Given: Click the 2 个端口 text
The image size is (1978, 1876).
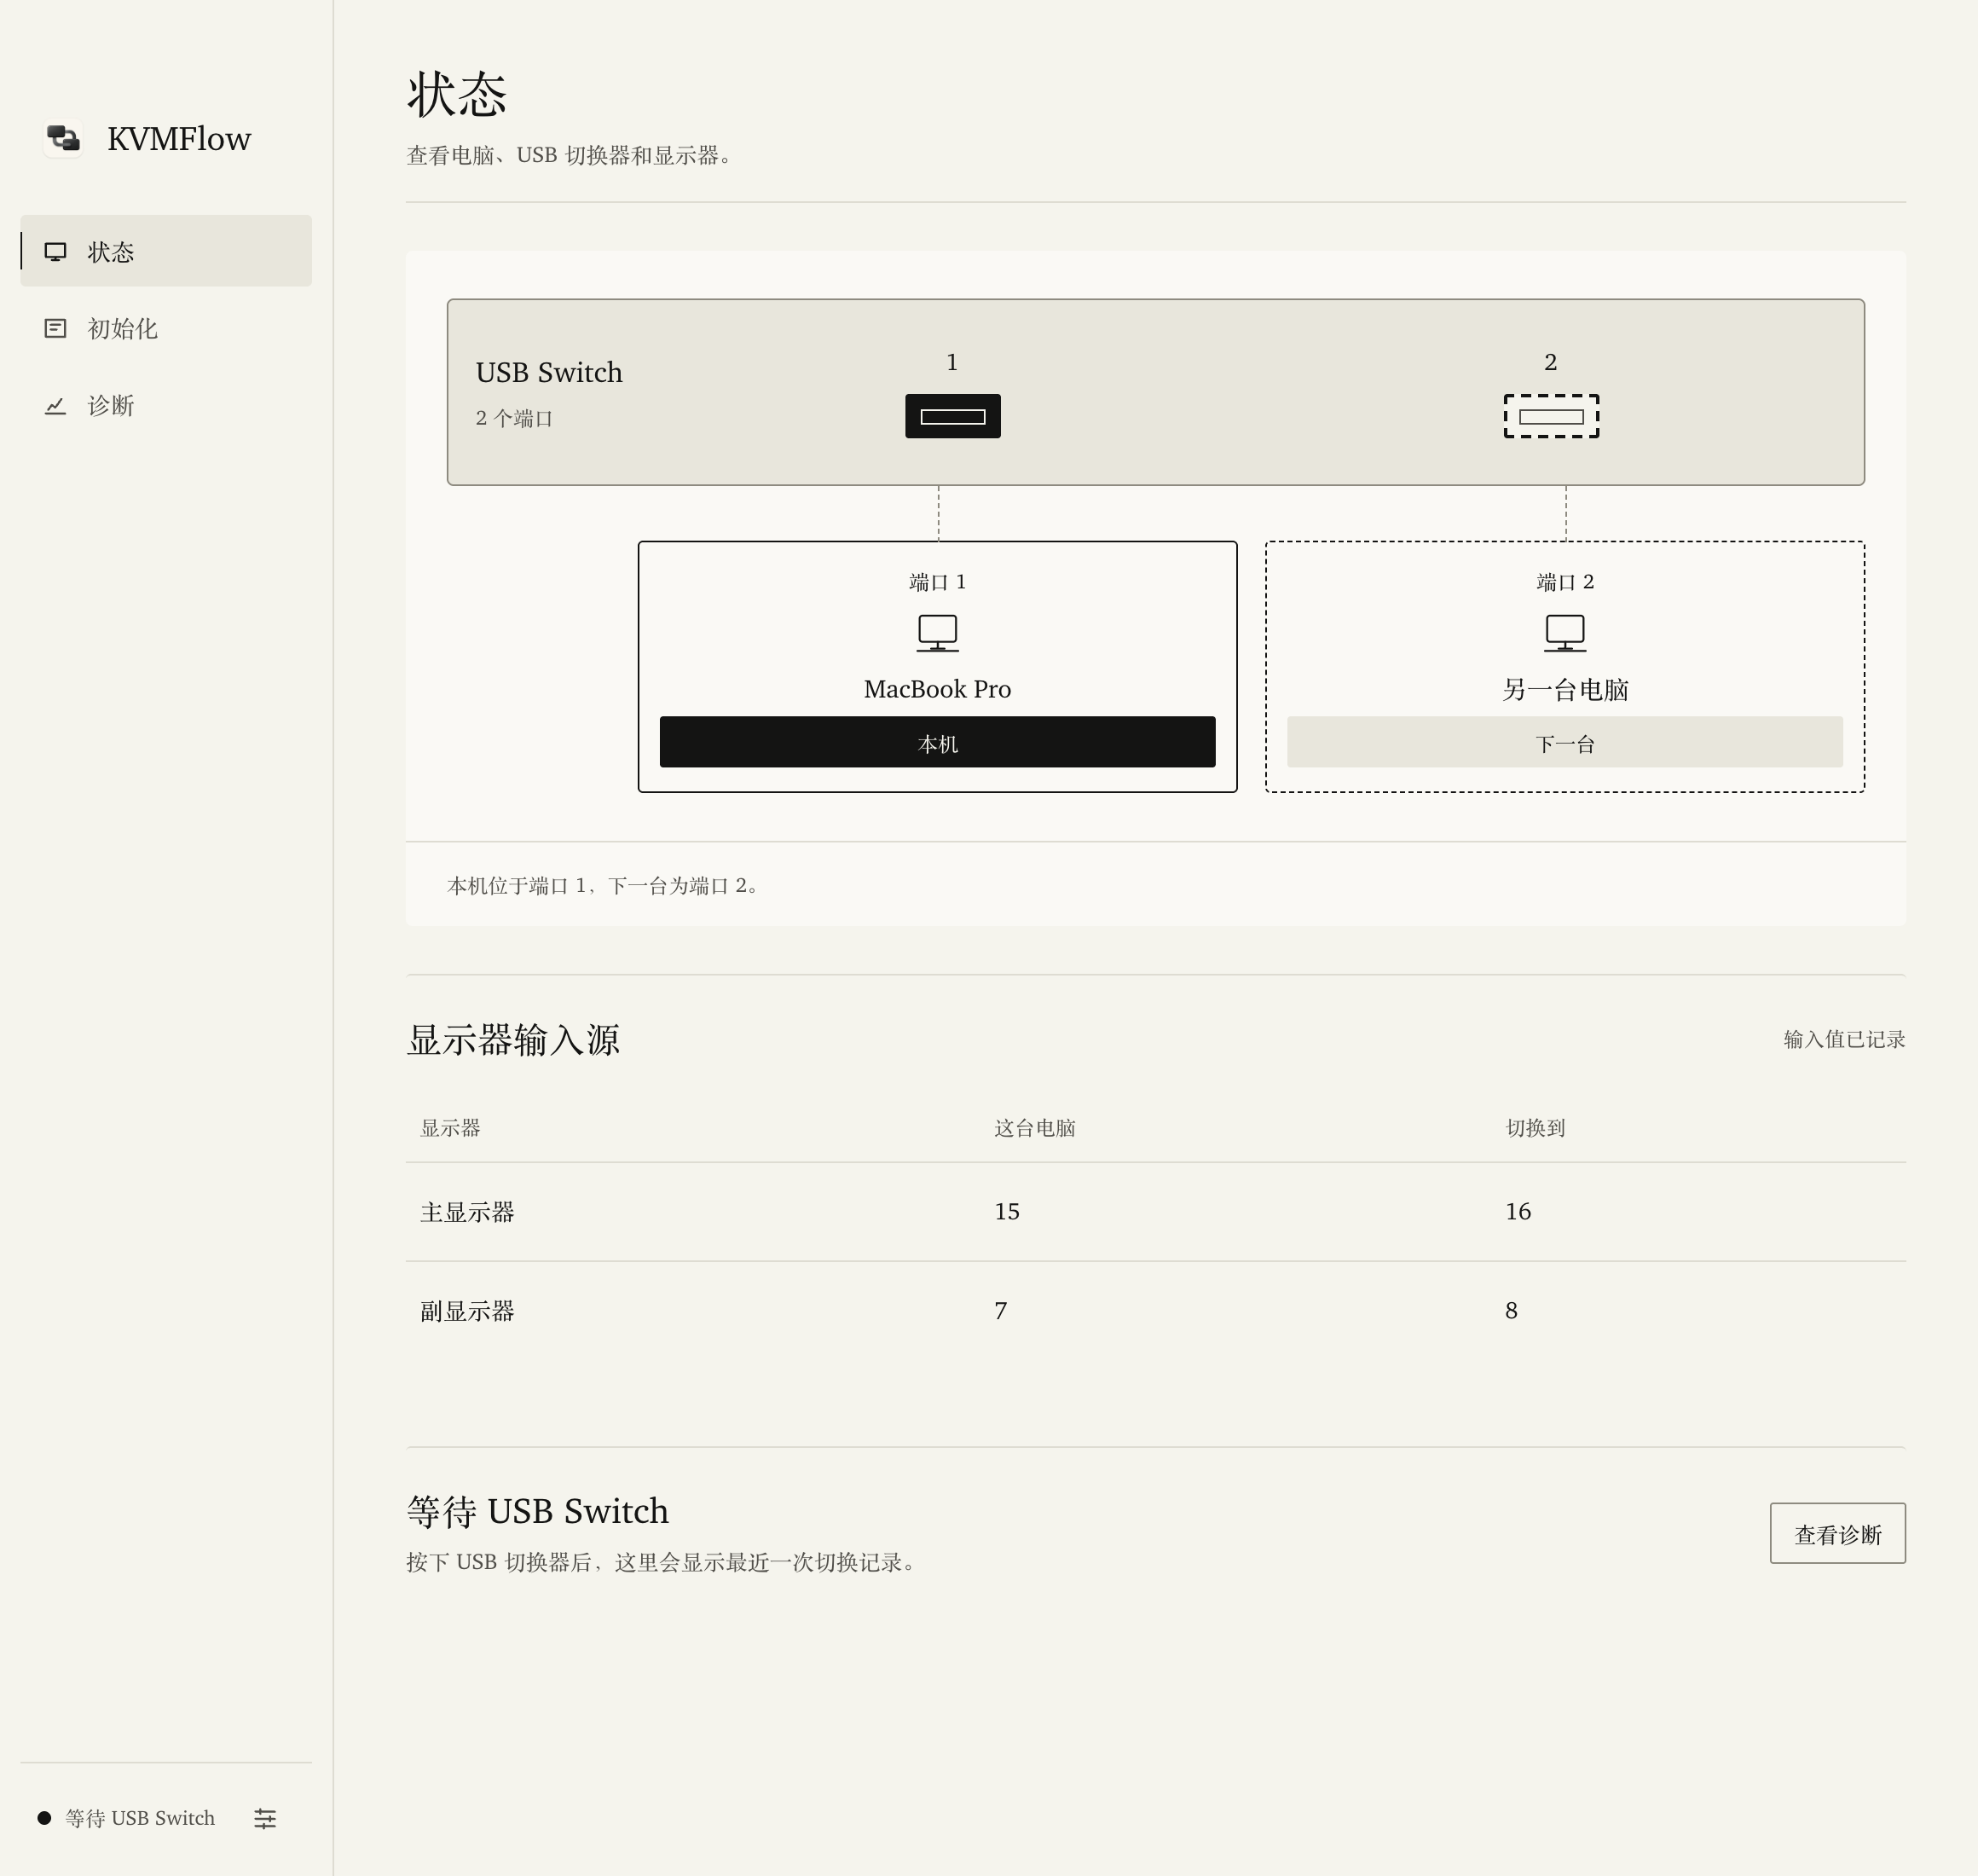Looking at the screenshot, I should pyautogui.click(x=514, y=418).
